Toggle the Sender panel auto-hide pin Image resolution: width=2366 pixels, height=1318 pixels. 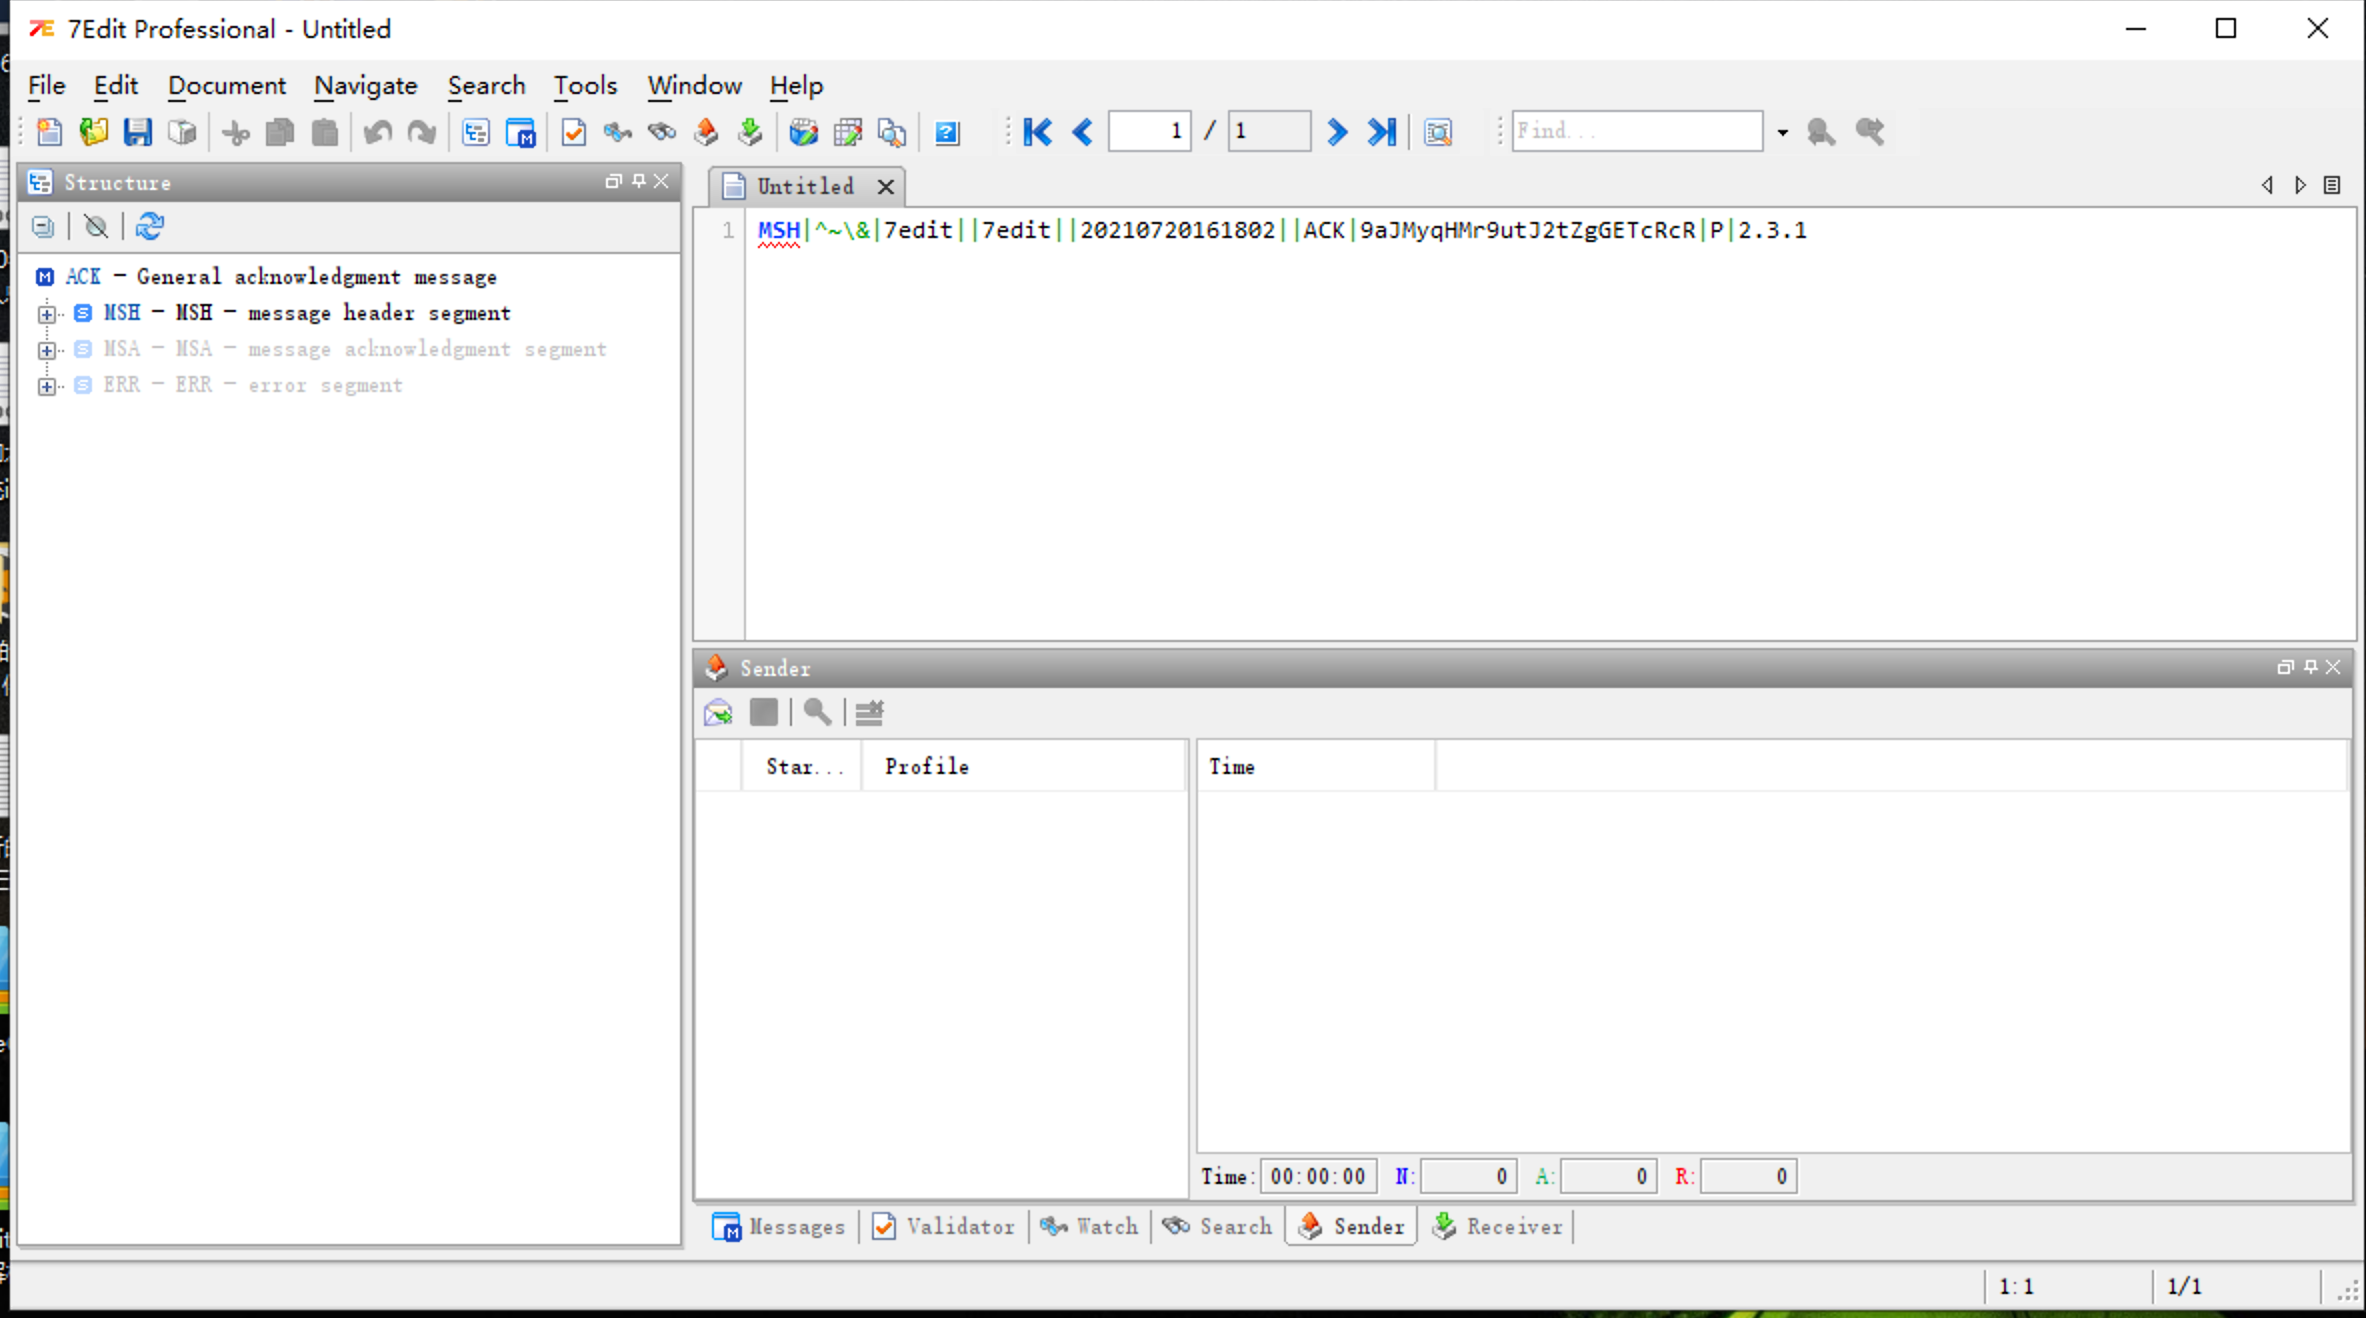tap(2310, 667)
